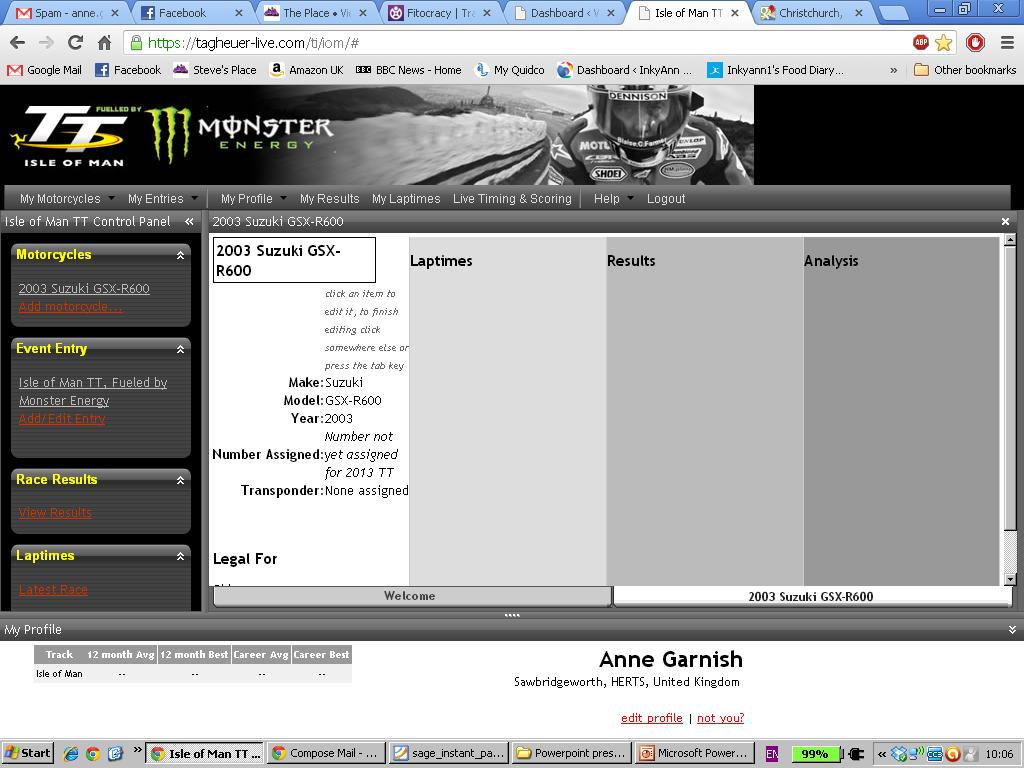Click the motorcycle panel vertical scrollbar up arrow
Viewport: 1024px width, 768px height.
(1010, 240)
